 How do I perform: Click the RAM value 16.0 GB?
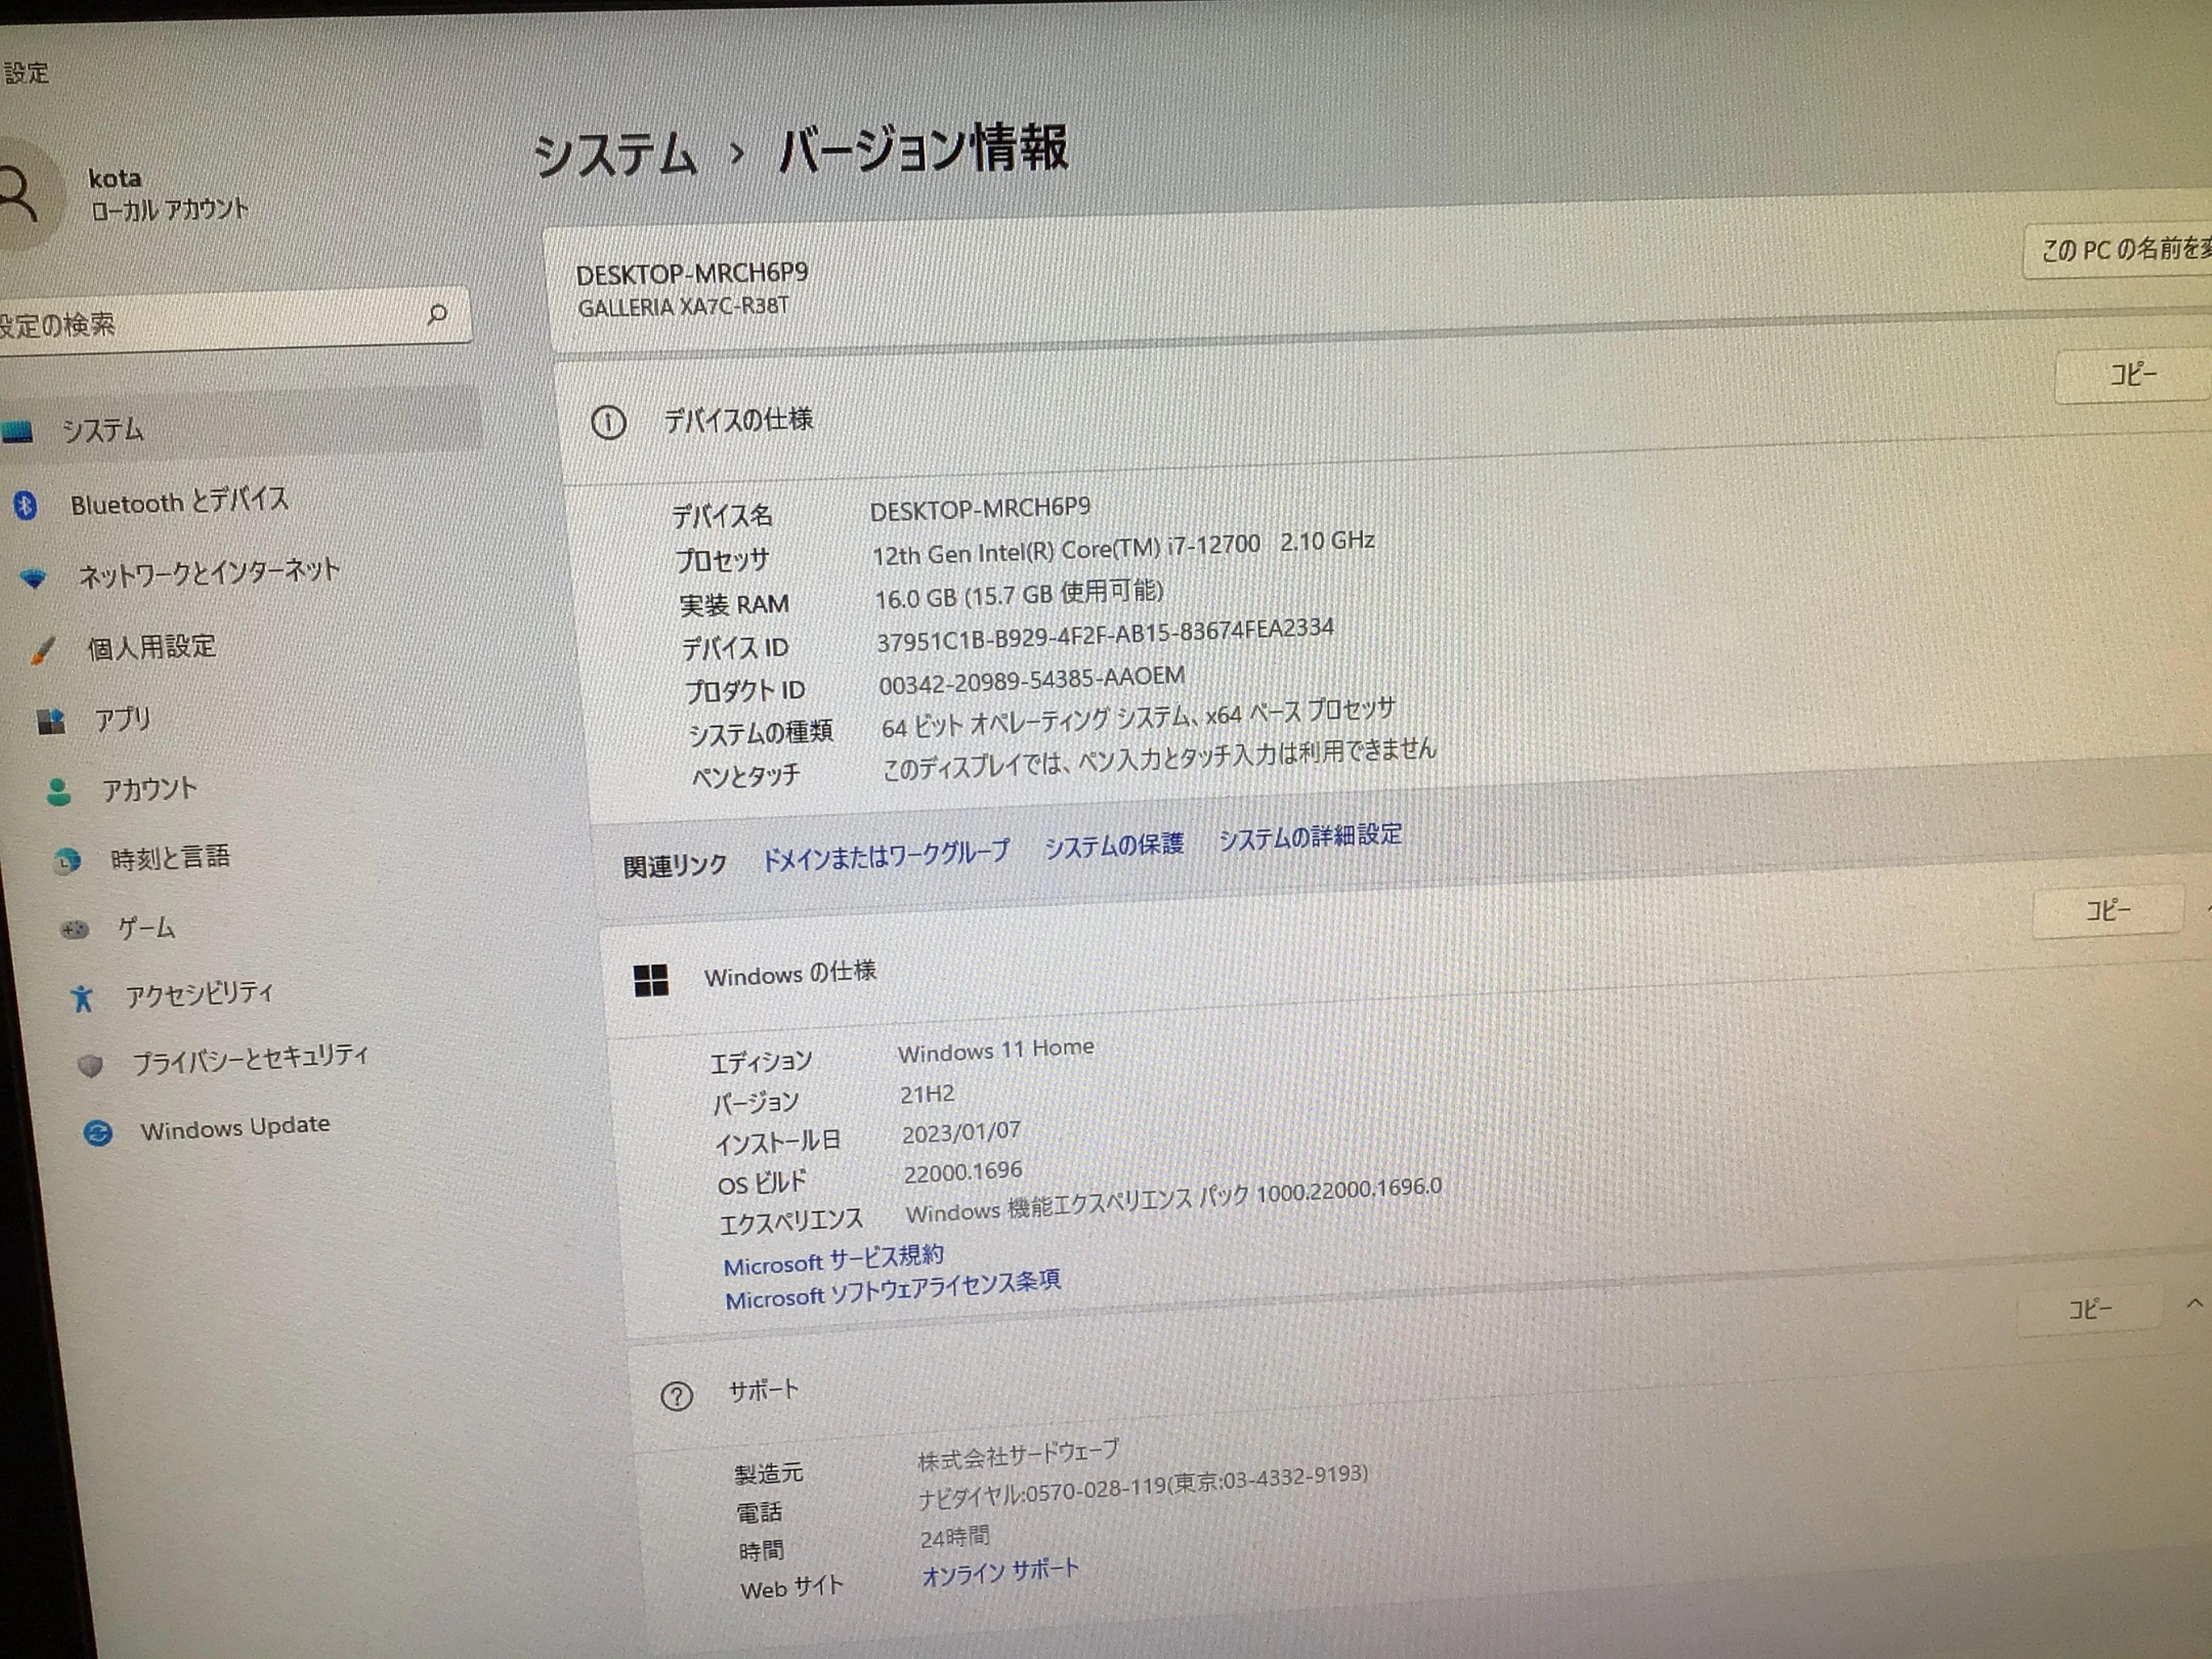[1019, 595]
